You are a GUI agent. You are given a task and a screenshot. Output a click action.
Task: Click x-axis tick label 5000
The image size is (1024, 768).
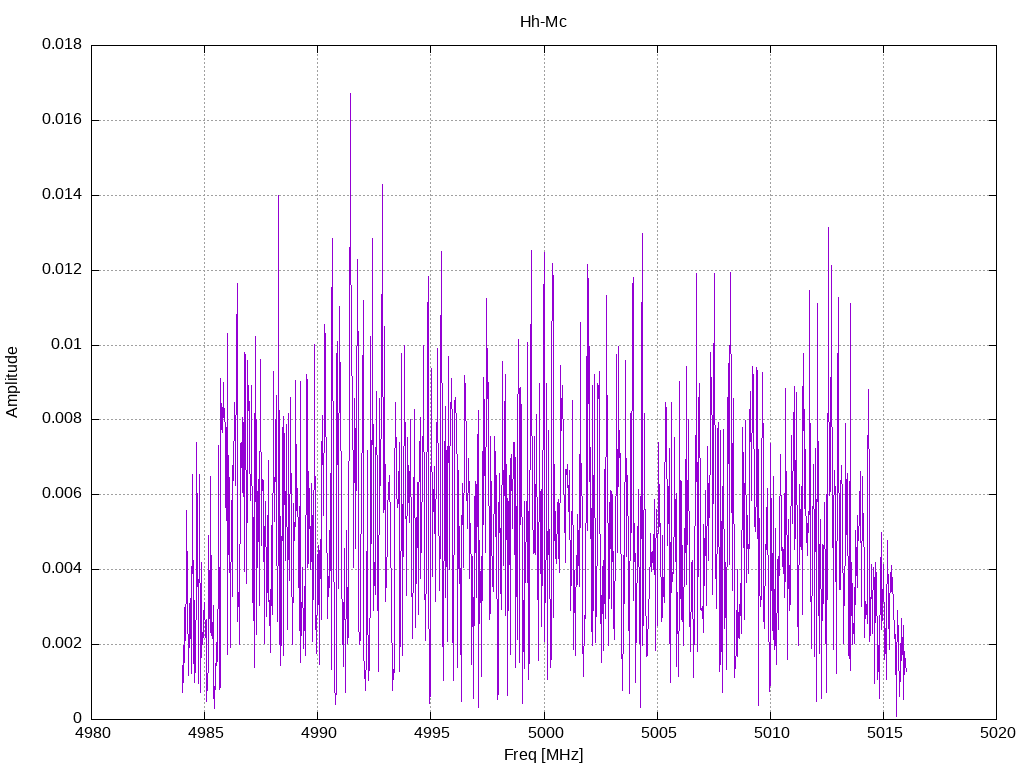pos(545,733)
